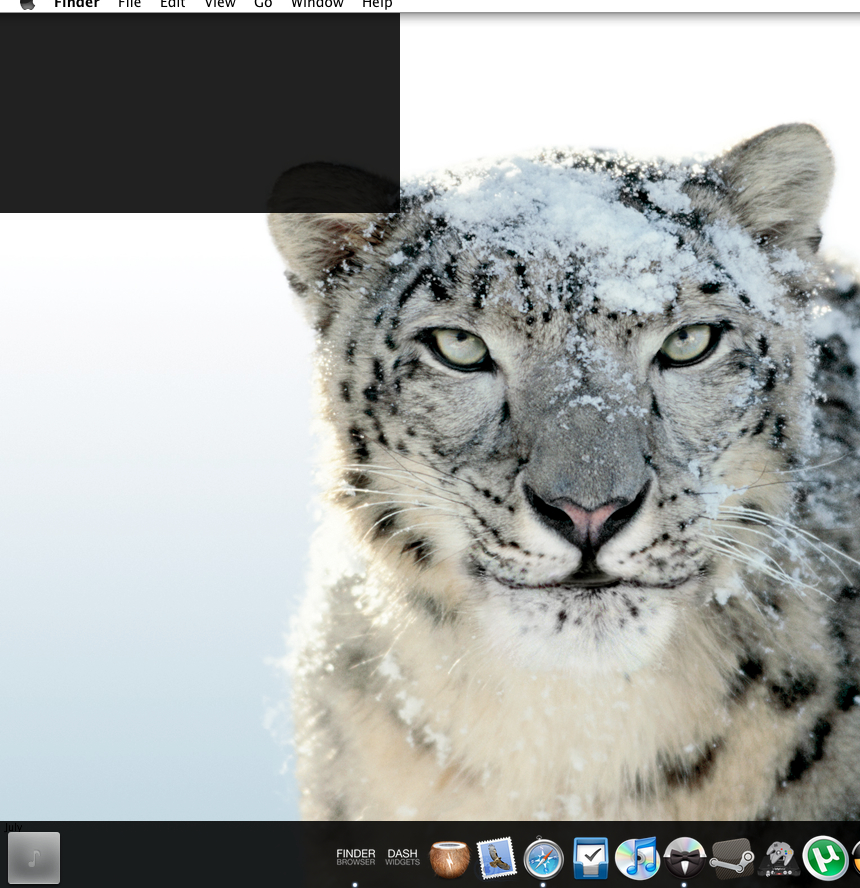Viewport: 860px width, 888px height.
Task: Open the Apple menu
Action: tap(27, 4)
